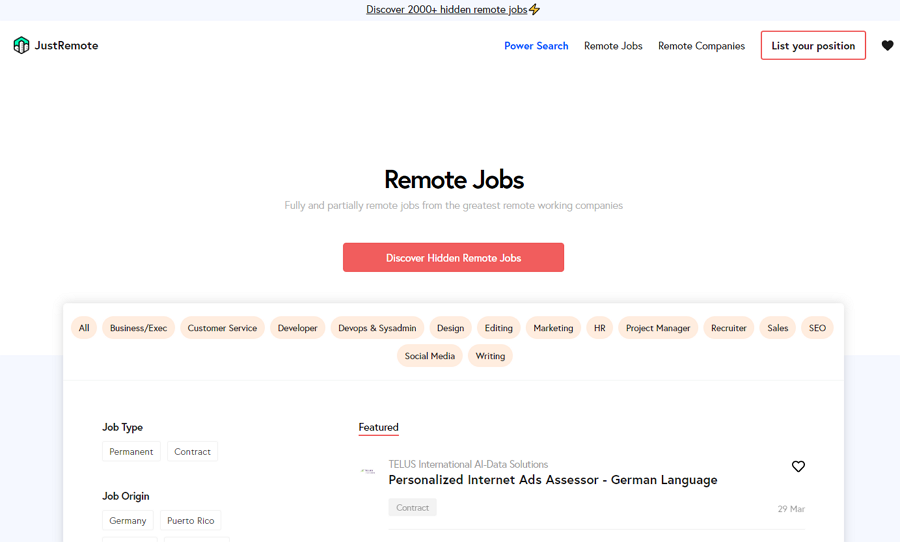Select Recruiter category pill
This screenshot has height=542, width=900.
click(x=728, y=328)
